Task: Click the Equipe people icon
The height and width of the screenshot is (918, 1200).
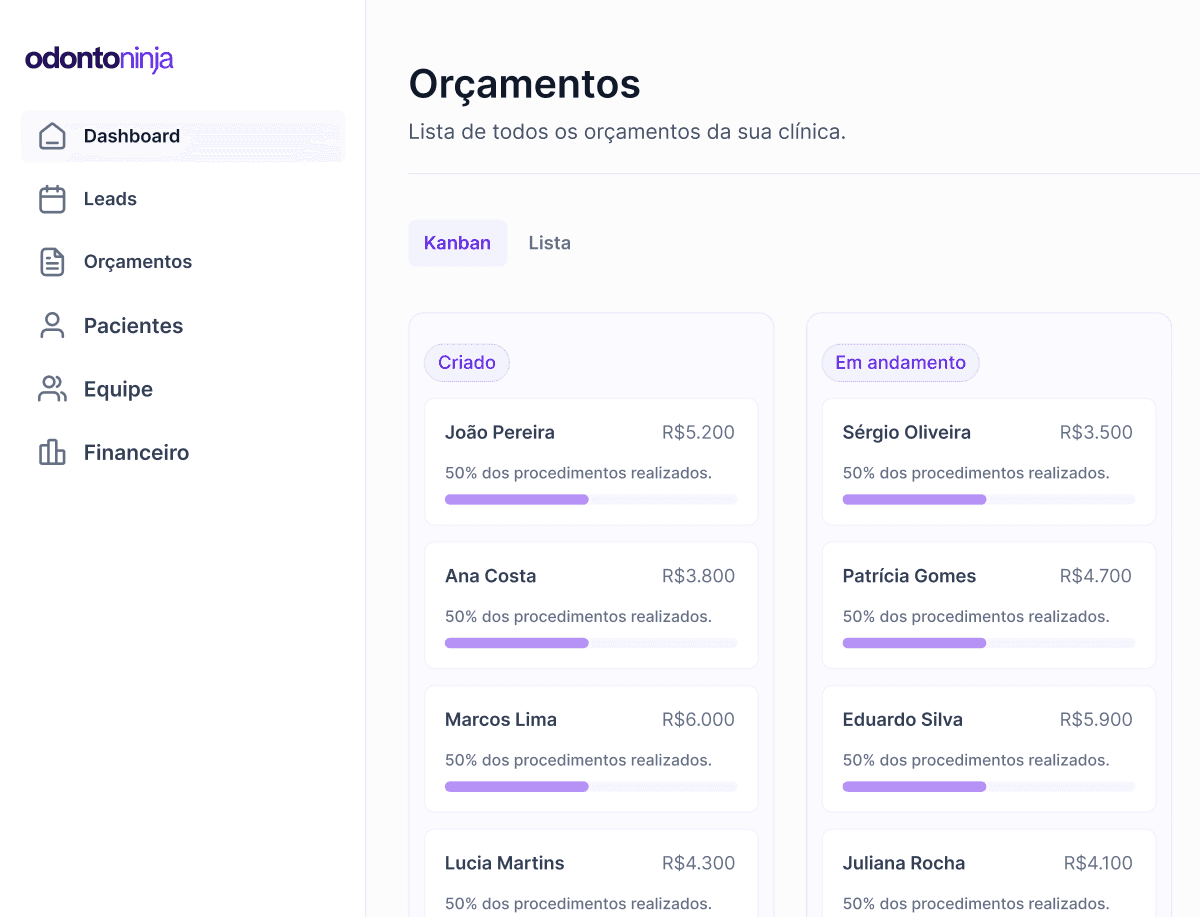Action: [52, 389]
